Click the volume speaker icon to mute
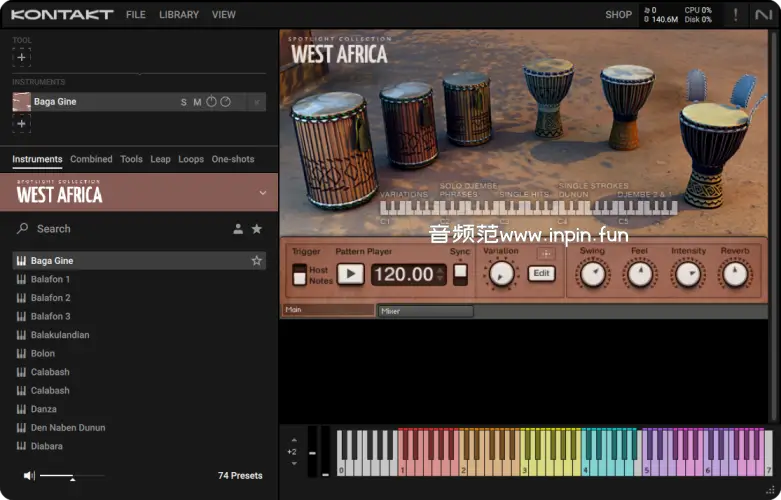The image size is (781, 500). [x=29, y=476]
